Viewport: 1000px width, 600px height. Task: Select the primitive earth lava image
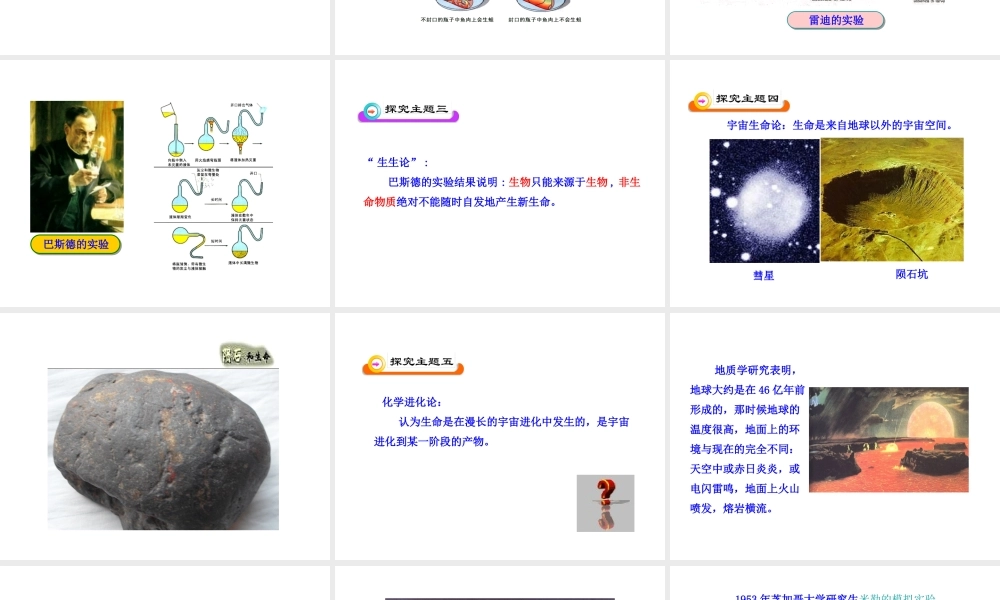coord(888,439)
